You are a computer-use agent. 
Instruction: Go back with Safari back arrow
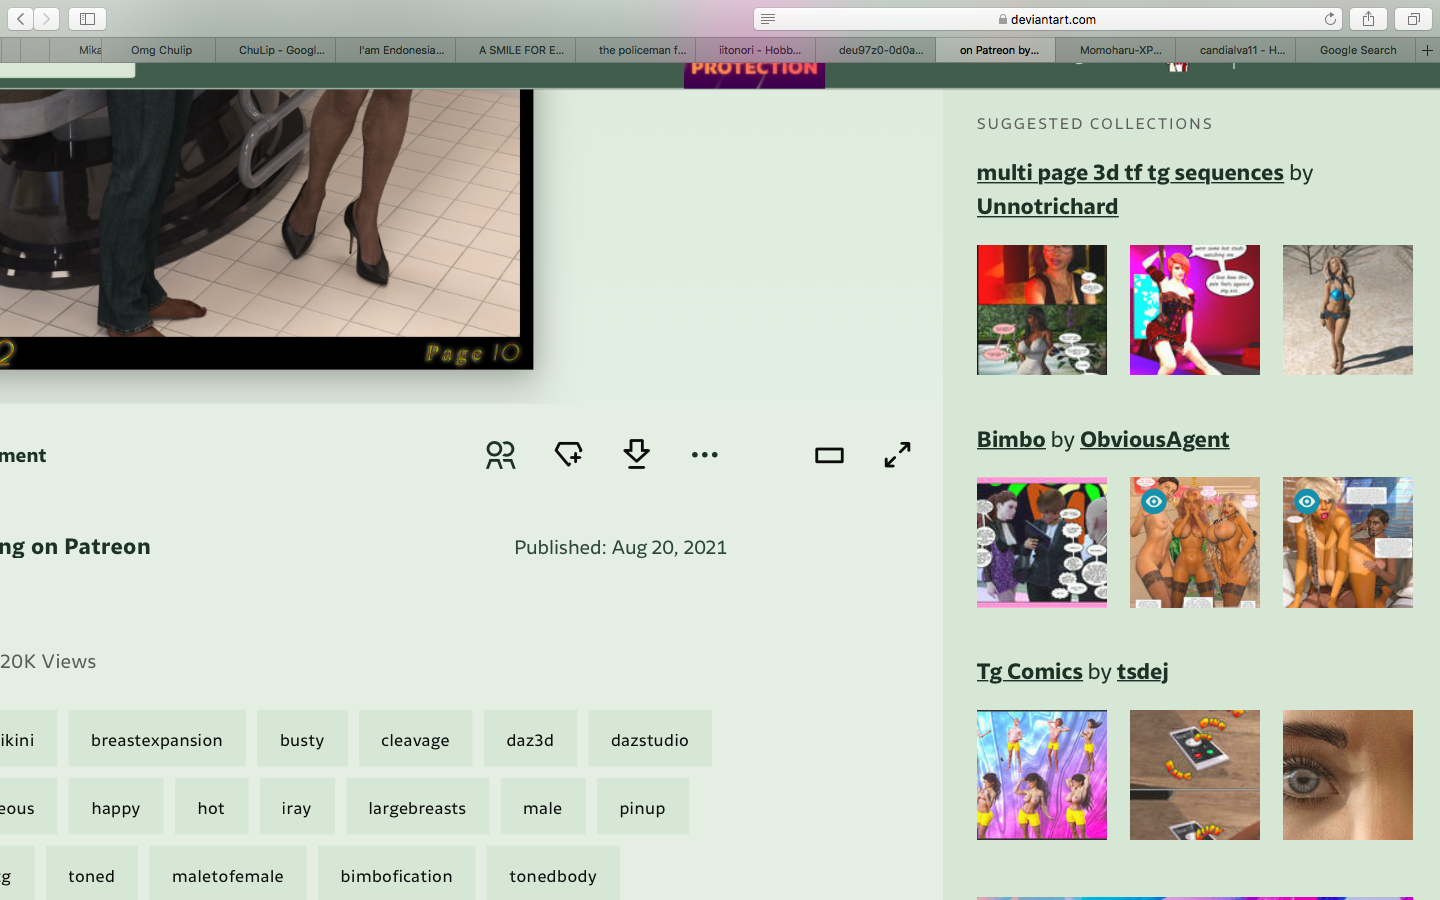tap(21, 19)
